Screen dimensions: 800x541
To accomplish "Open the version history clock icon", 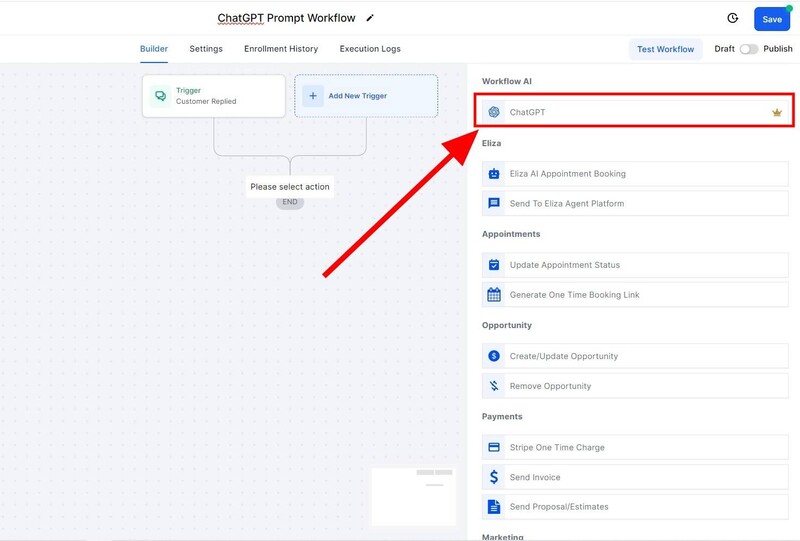I will coord(733,18).
